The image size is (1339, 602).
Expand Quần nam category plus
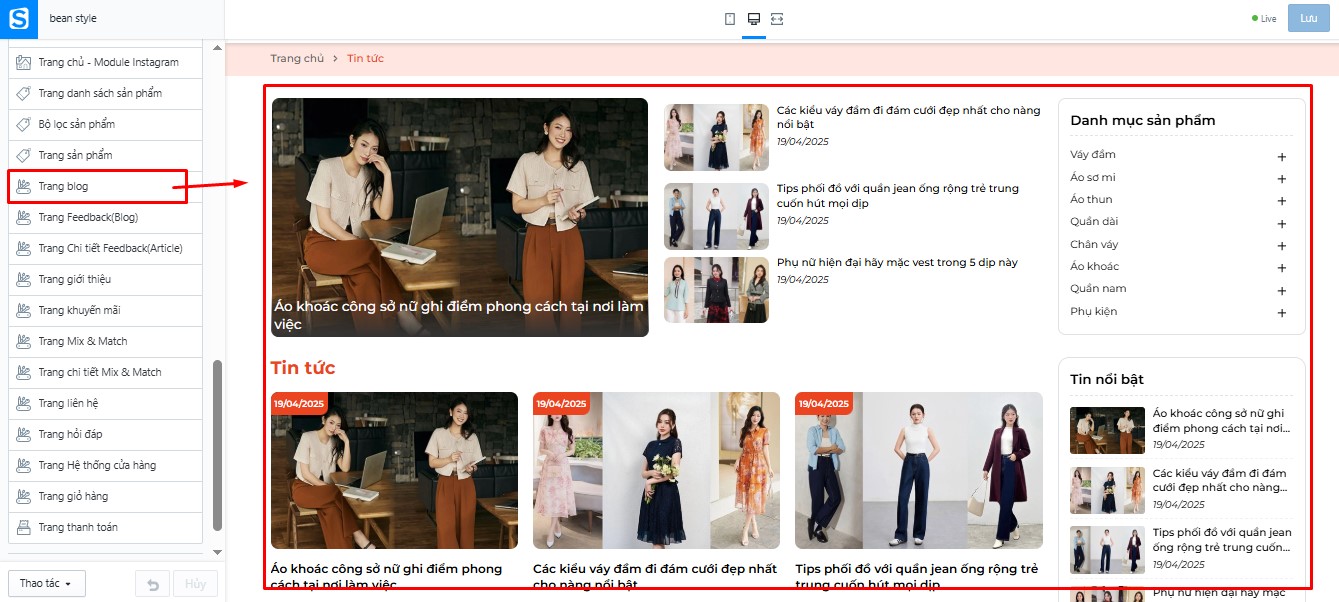tap(1282, 291)
